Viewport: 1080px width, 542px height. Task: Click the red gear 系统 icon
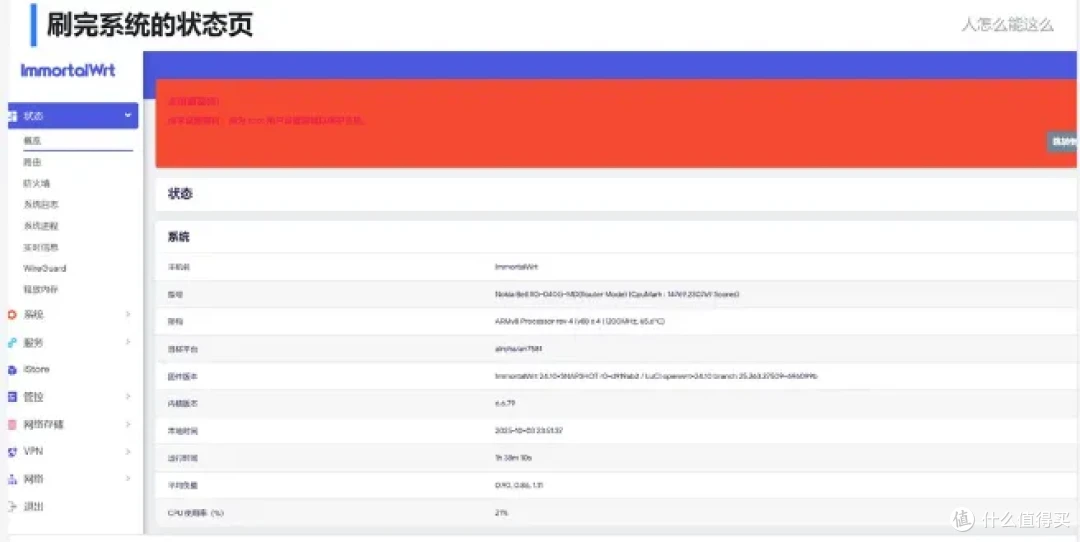click(12, 315)
